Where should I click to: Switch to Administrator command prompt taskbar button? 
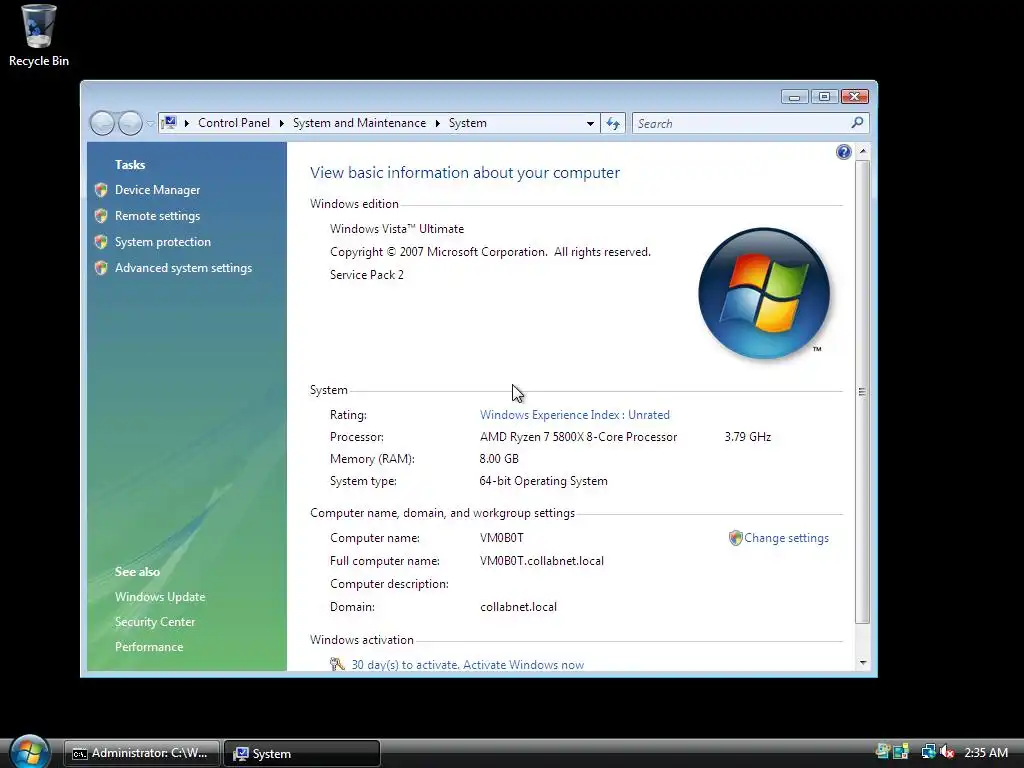(x=141, y=753)
